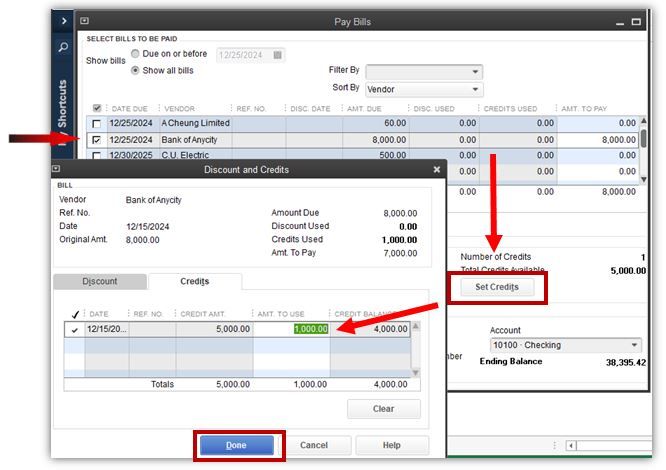The width and height of the screenshot is (666, 470).
Task: Click the AMT. DUE column header
Action: click(364, 109)
